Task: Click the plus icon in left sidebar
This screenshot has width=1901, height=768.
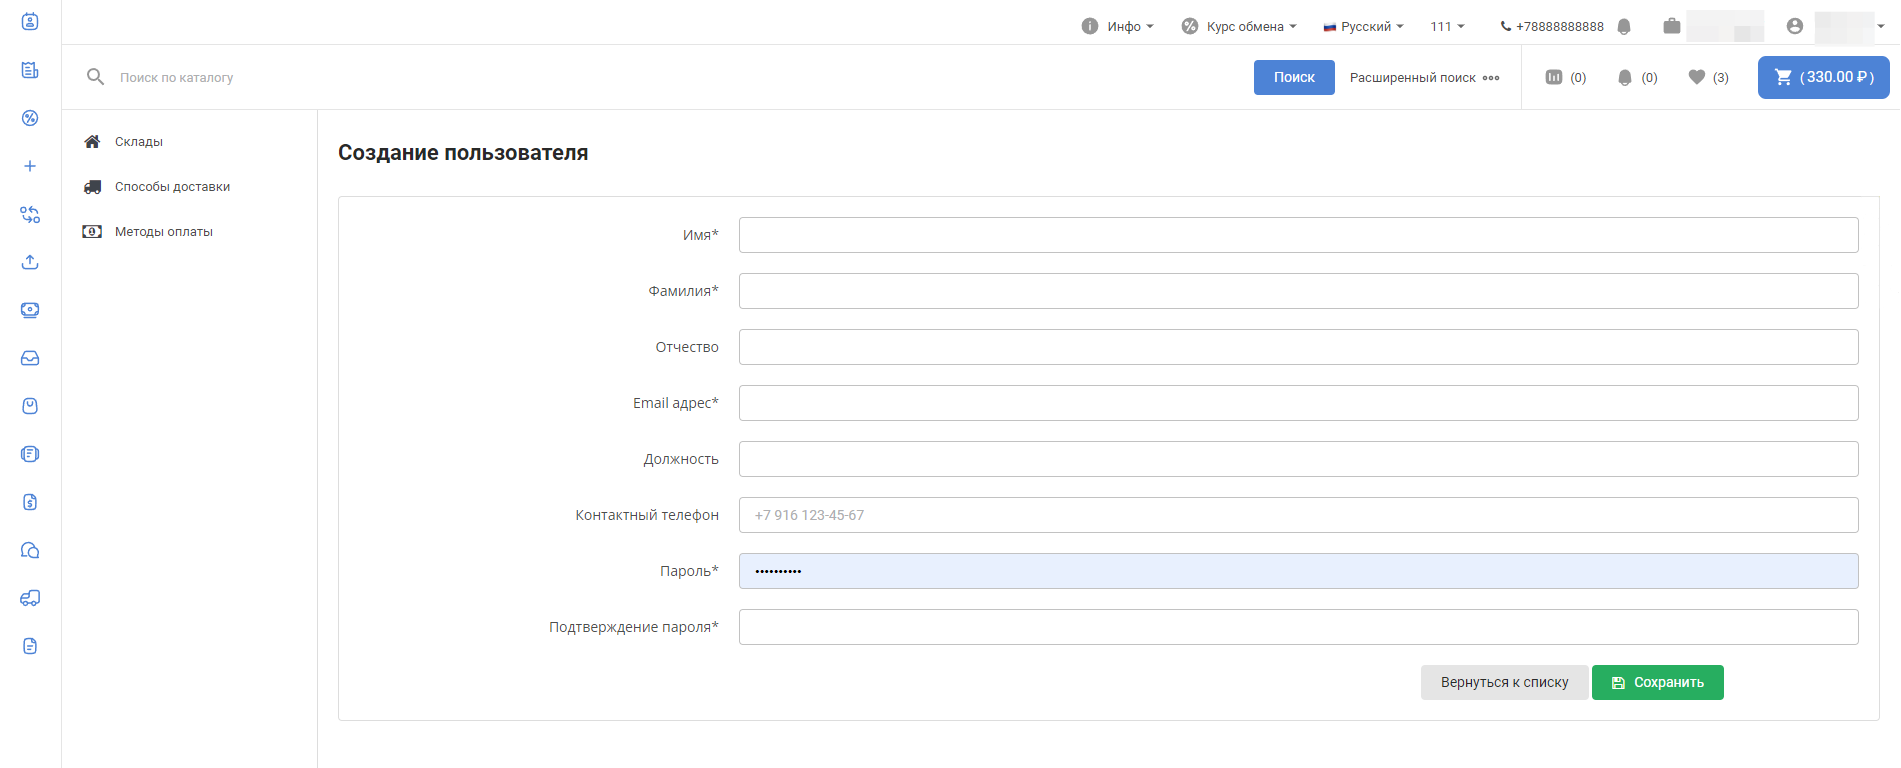Action: (x=30, y=166)
